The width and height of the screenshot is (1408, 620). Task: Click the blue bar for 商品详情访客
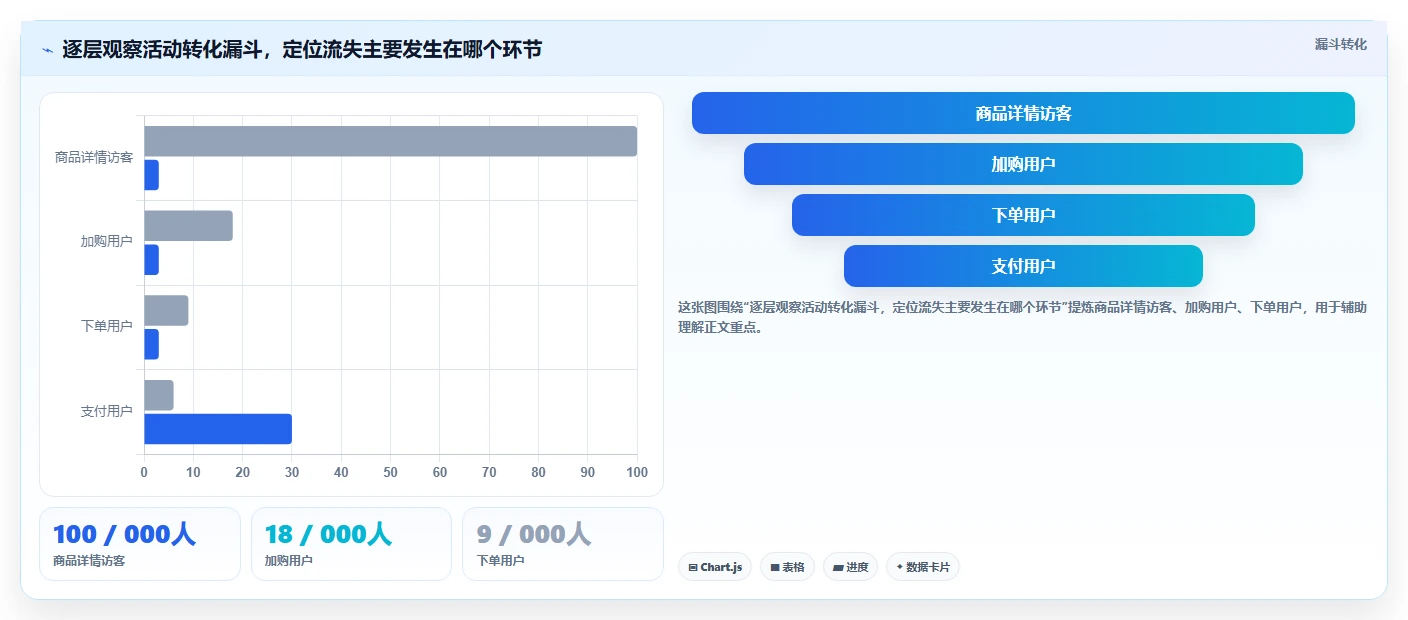pos(151,175)
